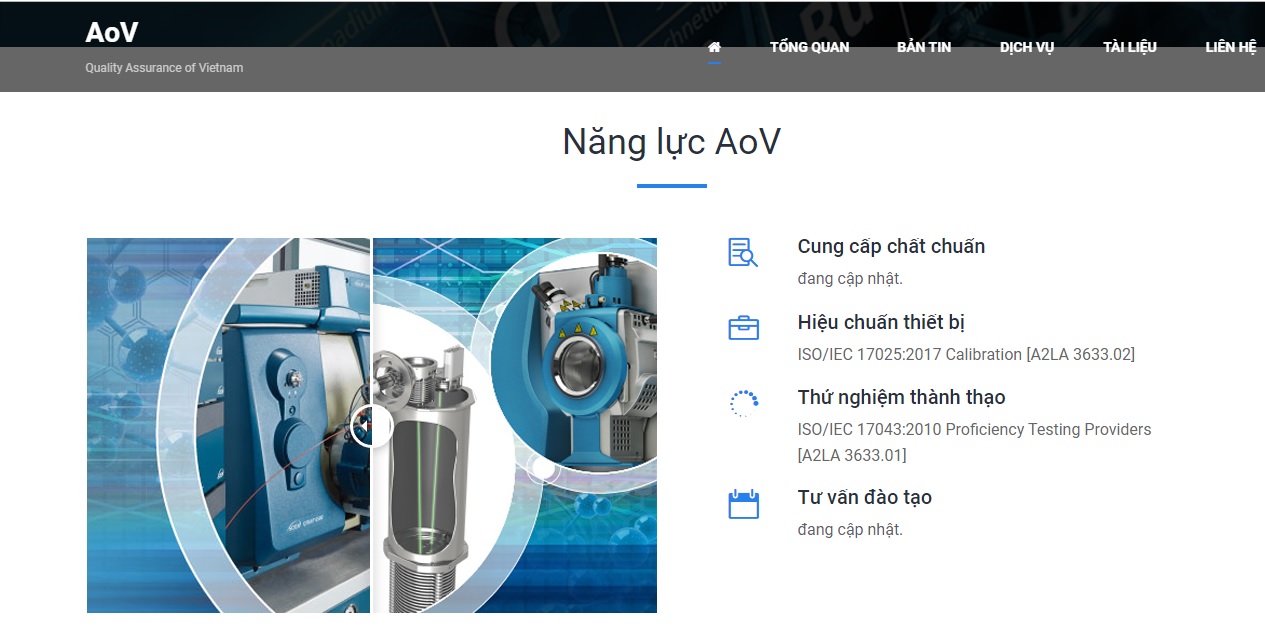
Task: Click đang cập nhật under Cung cấp chất chuẩn
Action: [850, 279]
